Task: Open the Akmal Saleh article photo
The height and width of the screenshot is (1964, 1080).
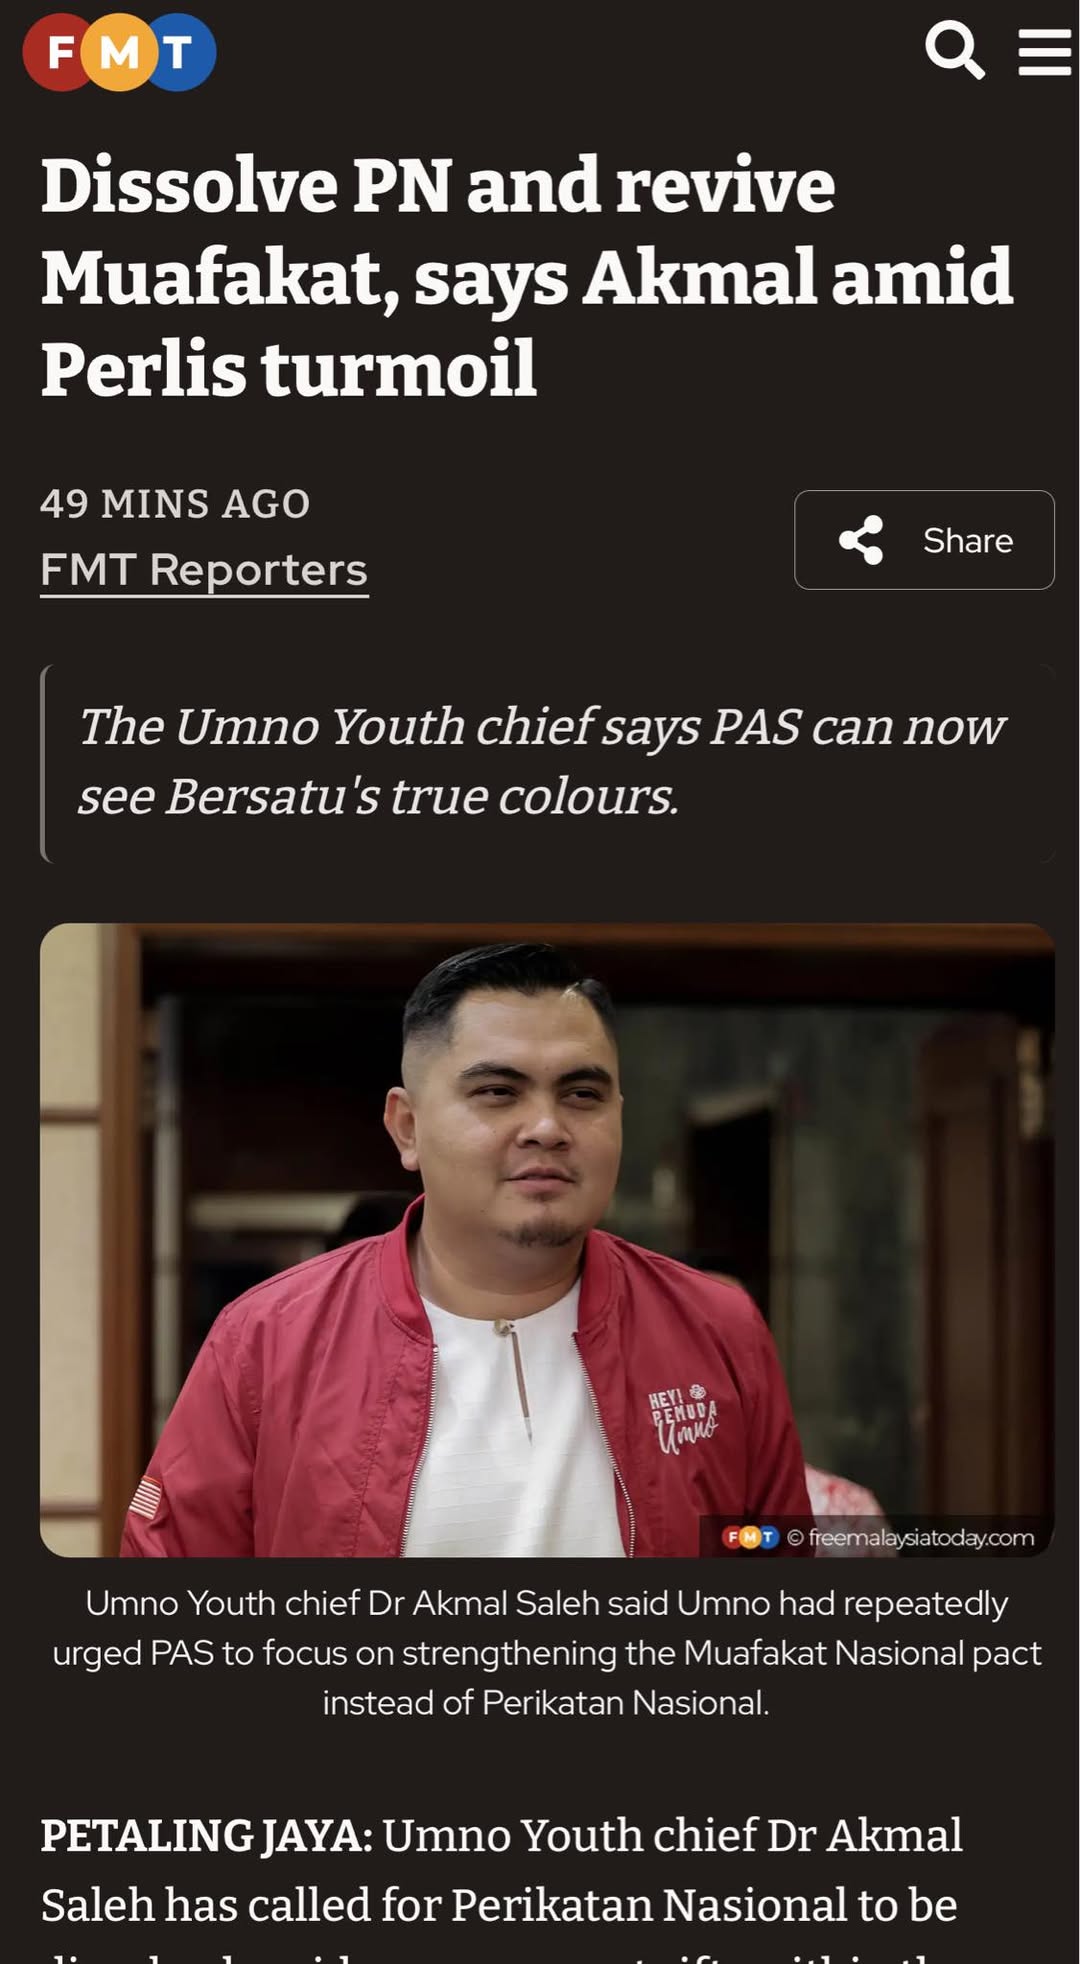Action: [x=547, y=1239]
